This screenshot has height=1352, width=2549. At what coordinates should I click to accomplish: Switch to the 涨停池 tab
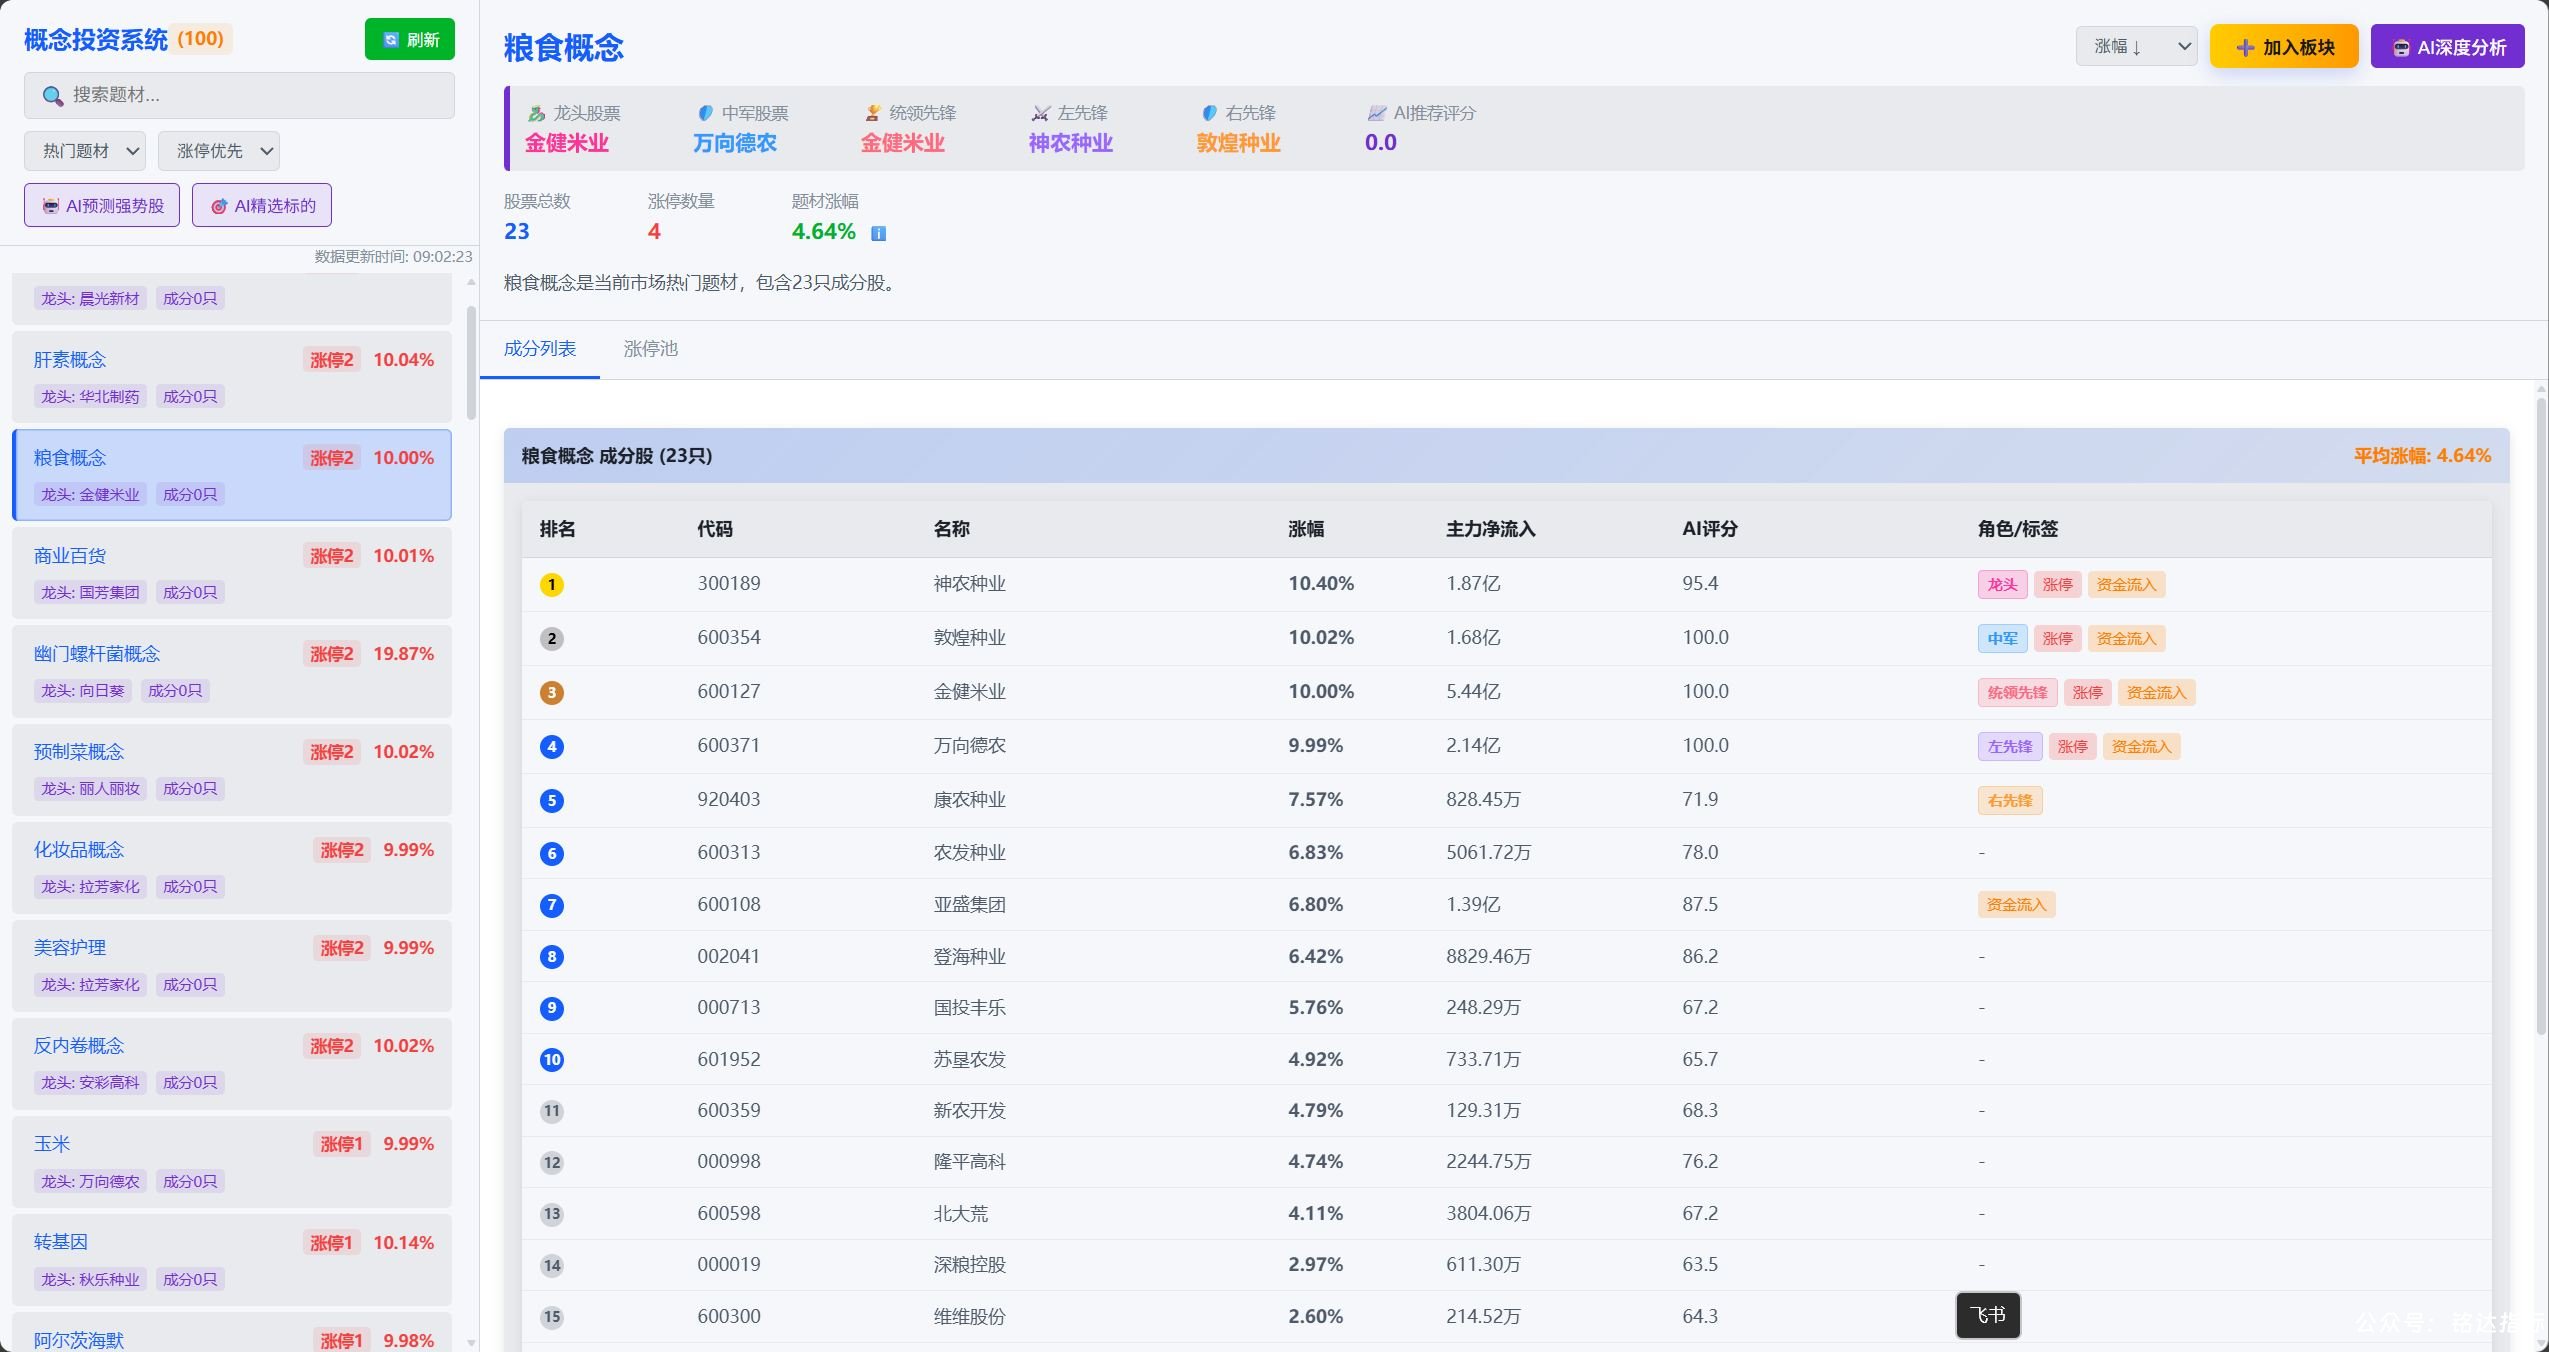pyautogui.click(x=651, y=349)
